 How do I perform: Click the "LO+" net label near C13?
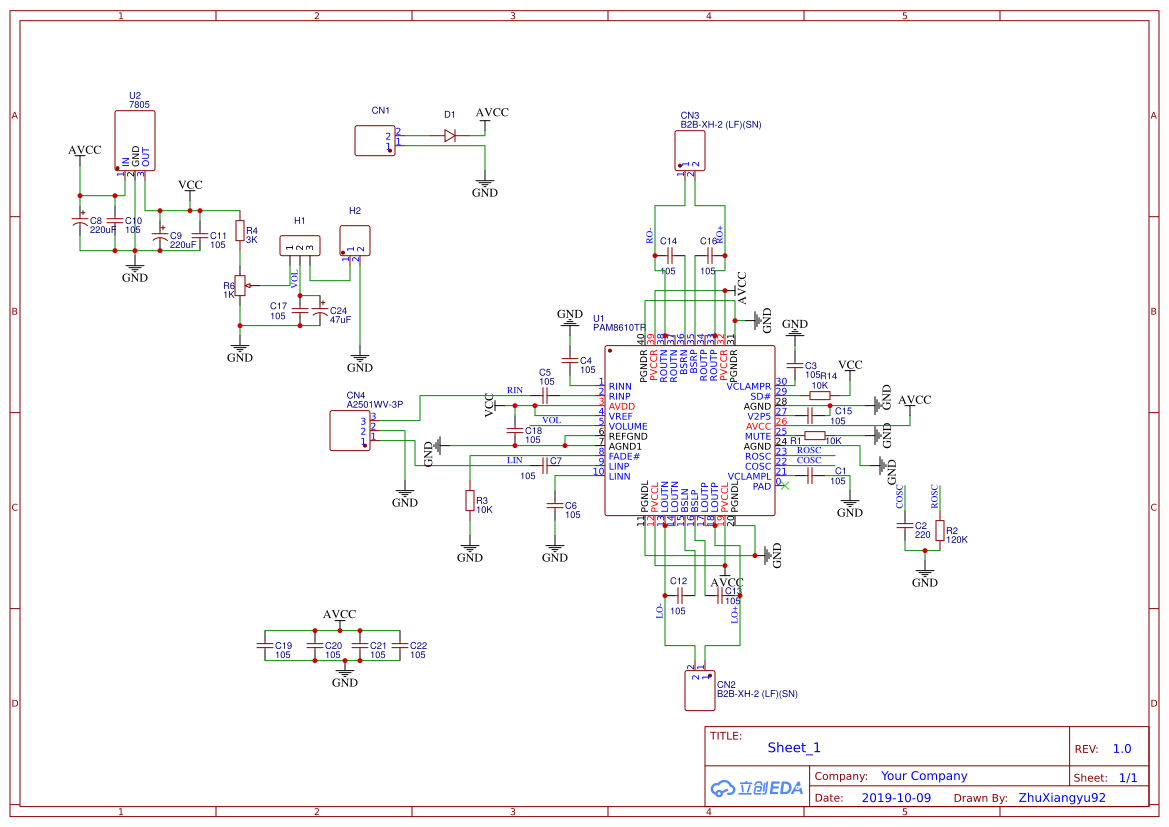(x=734, y=614)
